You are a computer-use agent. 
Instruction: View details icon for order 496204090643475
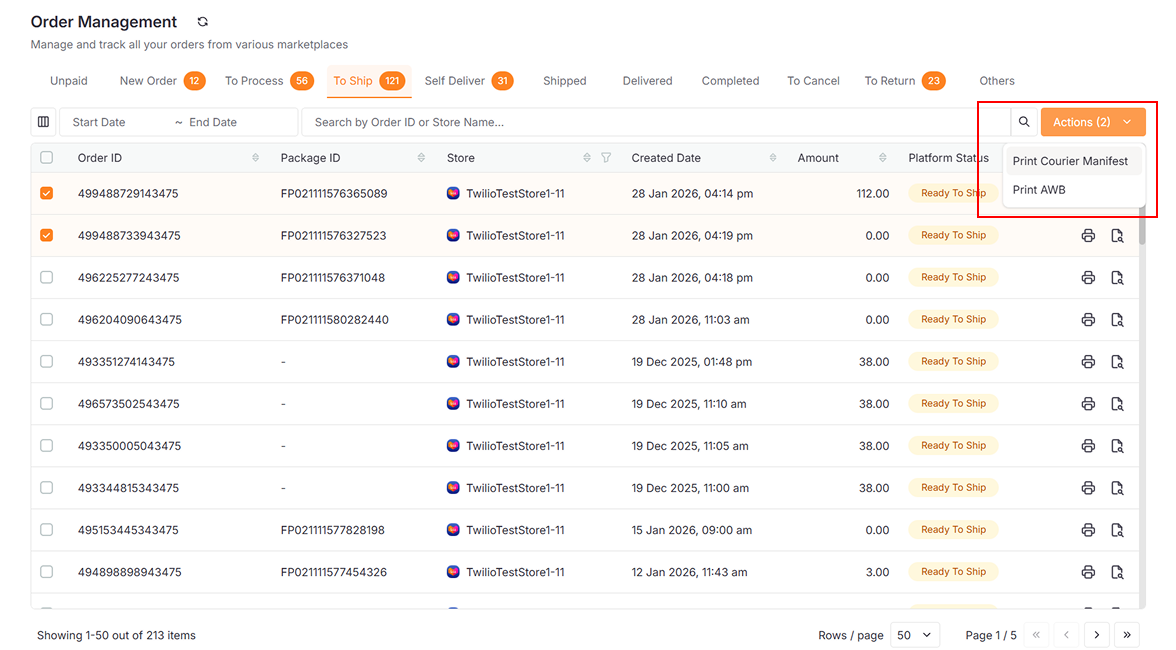tap(1118, 320)
